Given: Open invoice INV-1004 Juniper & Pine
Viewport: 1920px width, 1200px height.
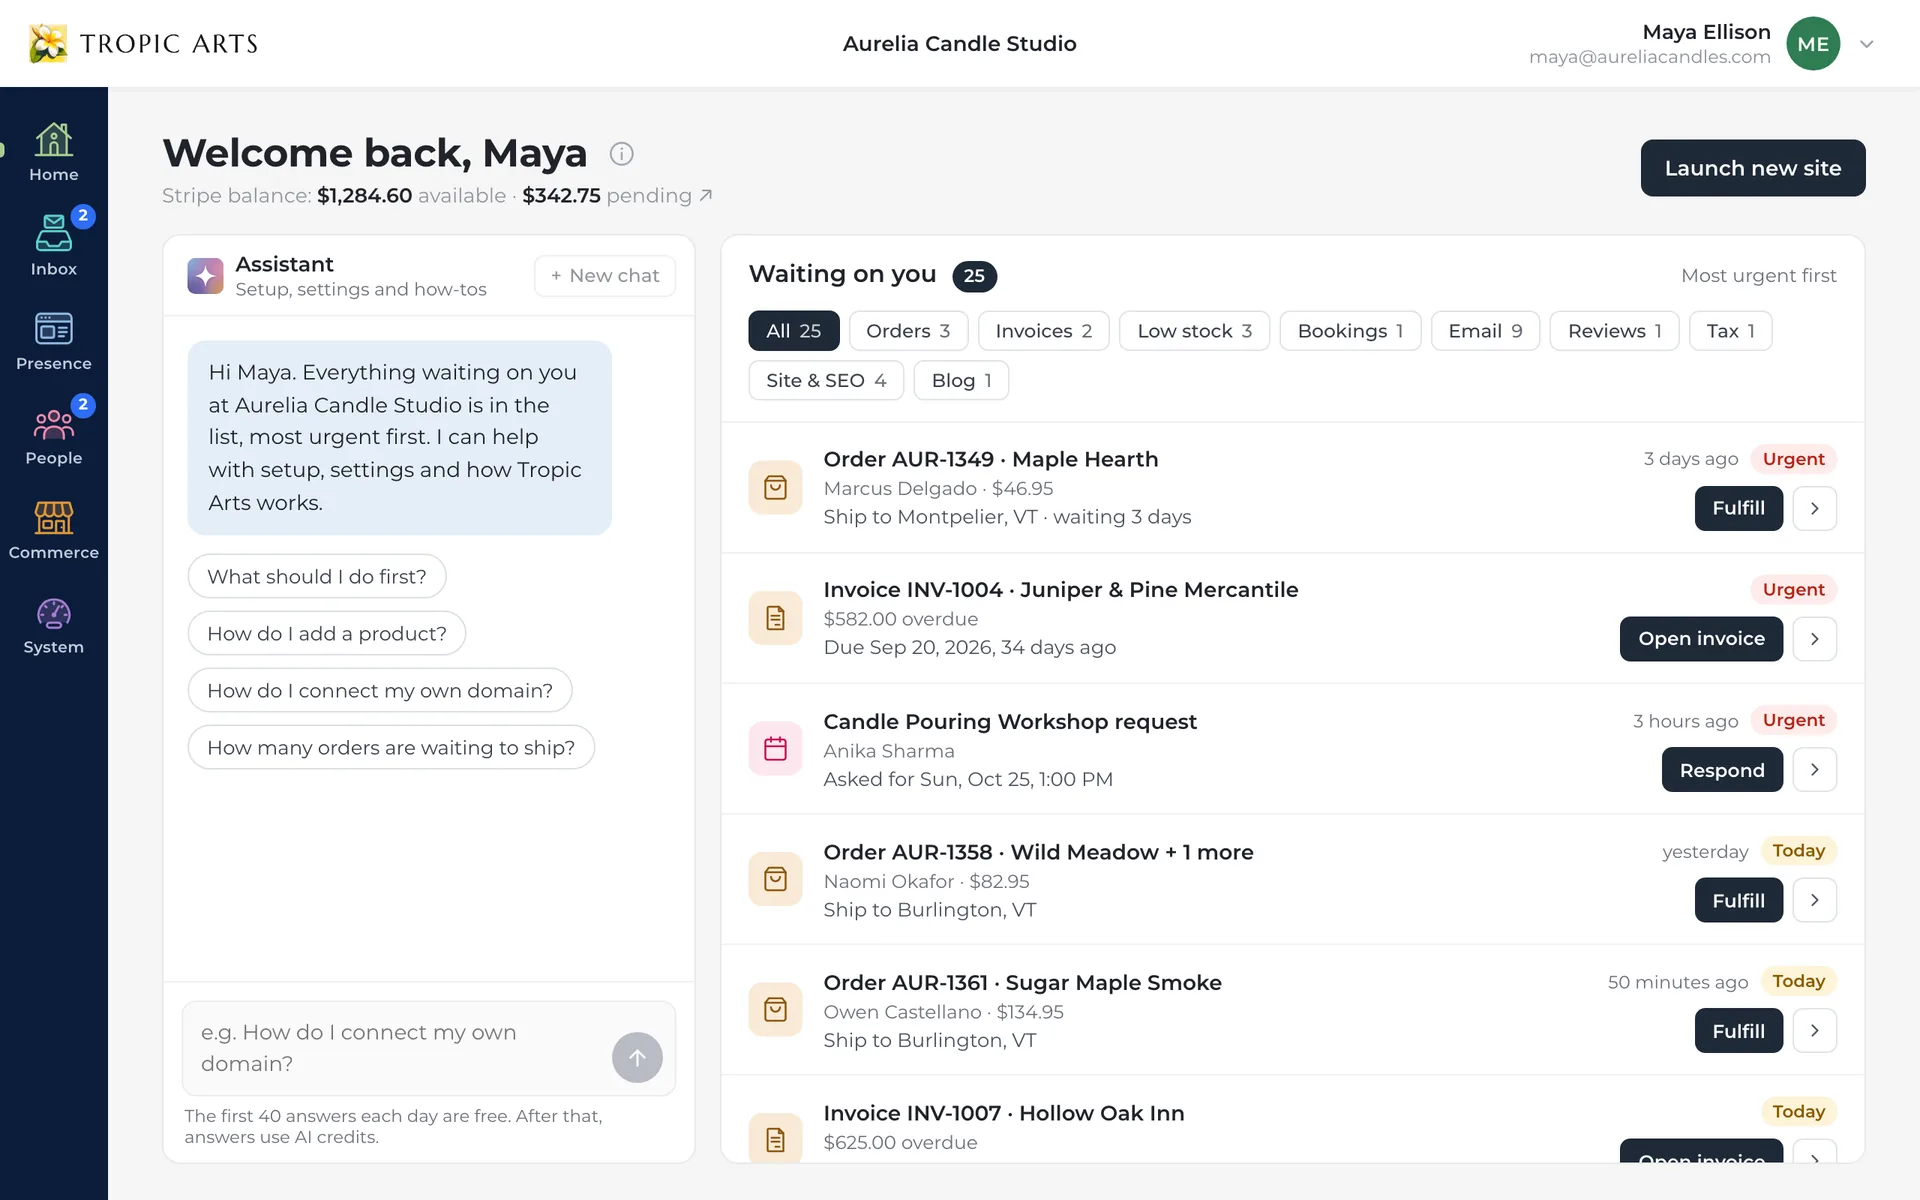Looking at the screenshot, I should tap(1701, 639).
